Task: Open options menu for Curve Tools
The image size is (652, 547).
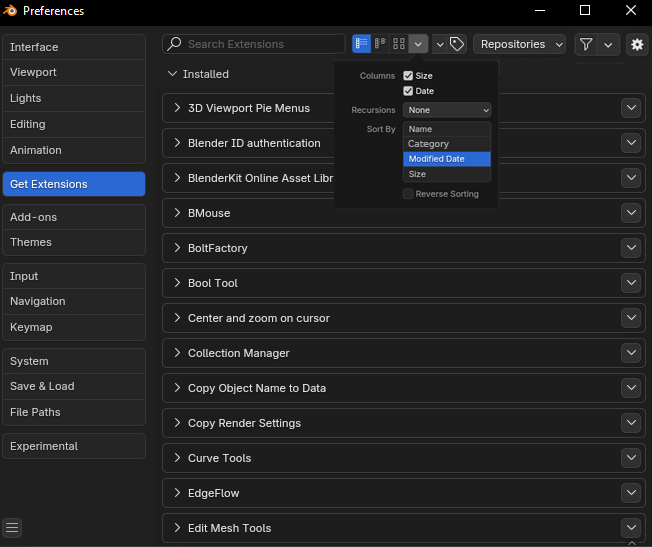Action: [631, 458]
